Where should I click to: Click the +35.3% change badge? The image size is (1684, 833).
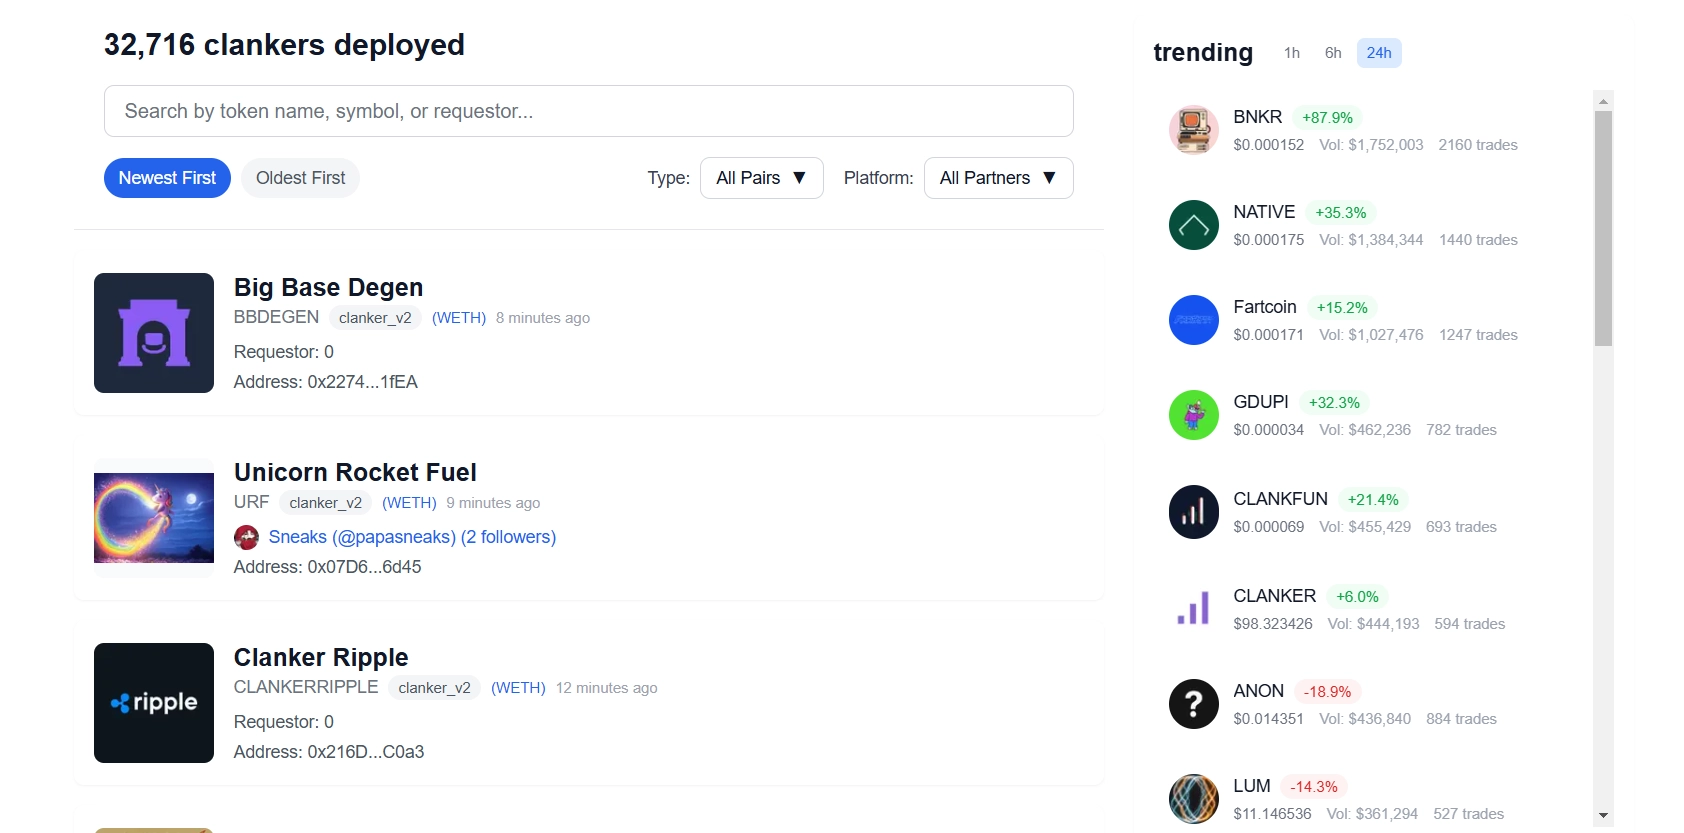tap(1341, 213)
